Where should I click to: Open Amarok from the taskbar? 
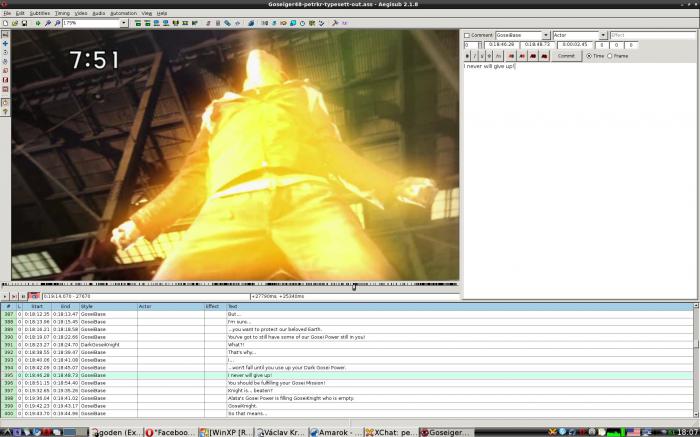click(335, 432)
